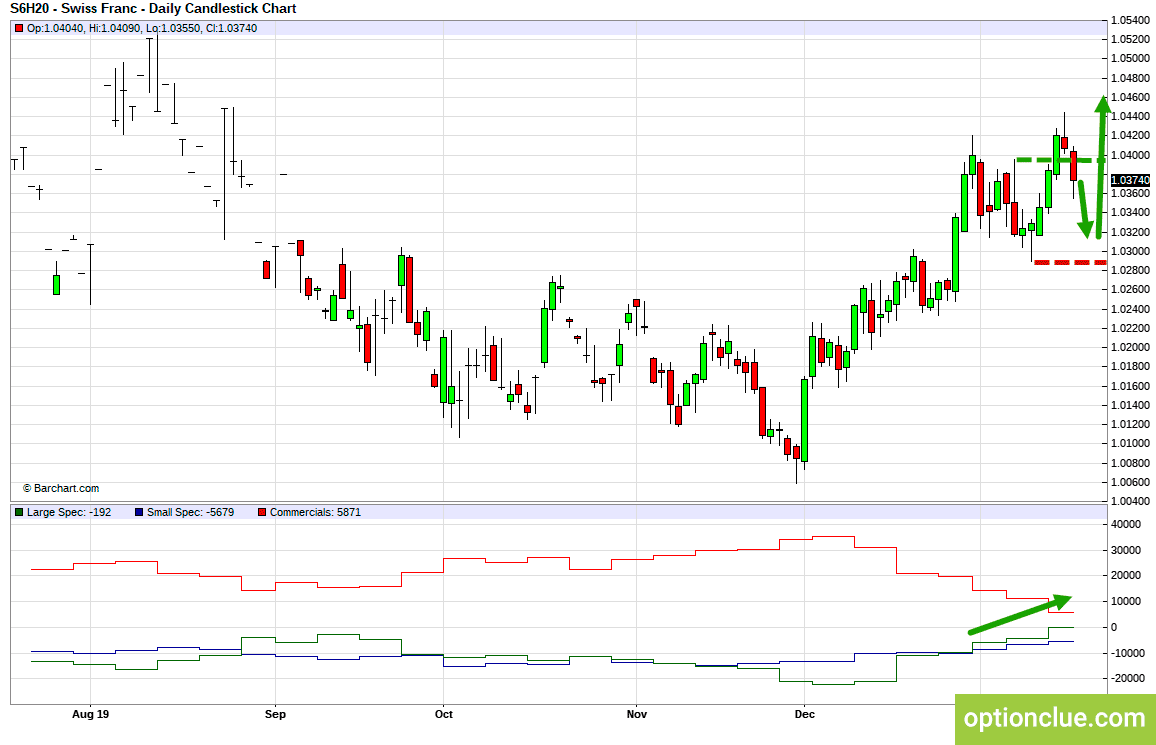Click the 'Oct' date axis label
The height and width of the screenshot is (745, 1156).
(444, 714)
